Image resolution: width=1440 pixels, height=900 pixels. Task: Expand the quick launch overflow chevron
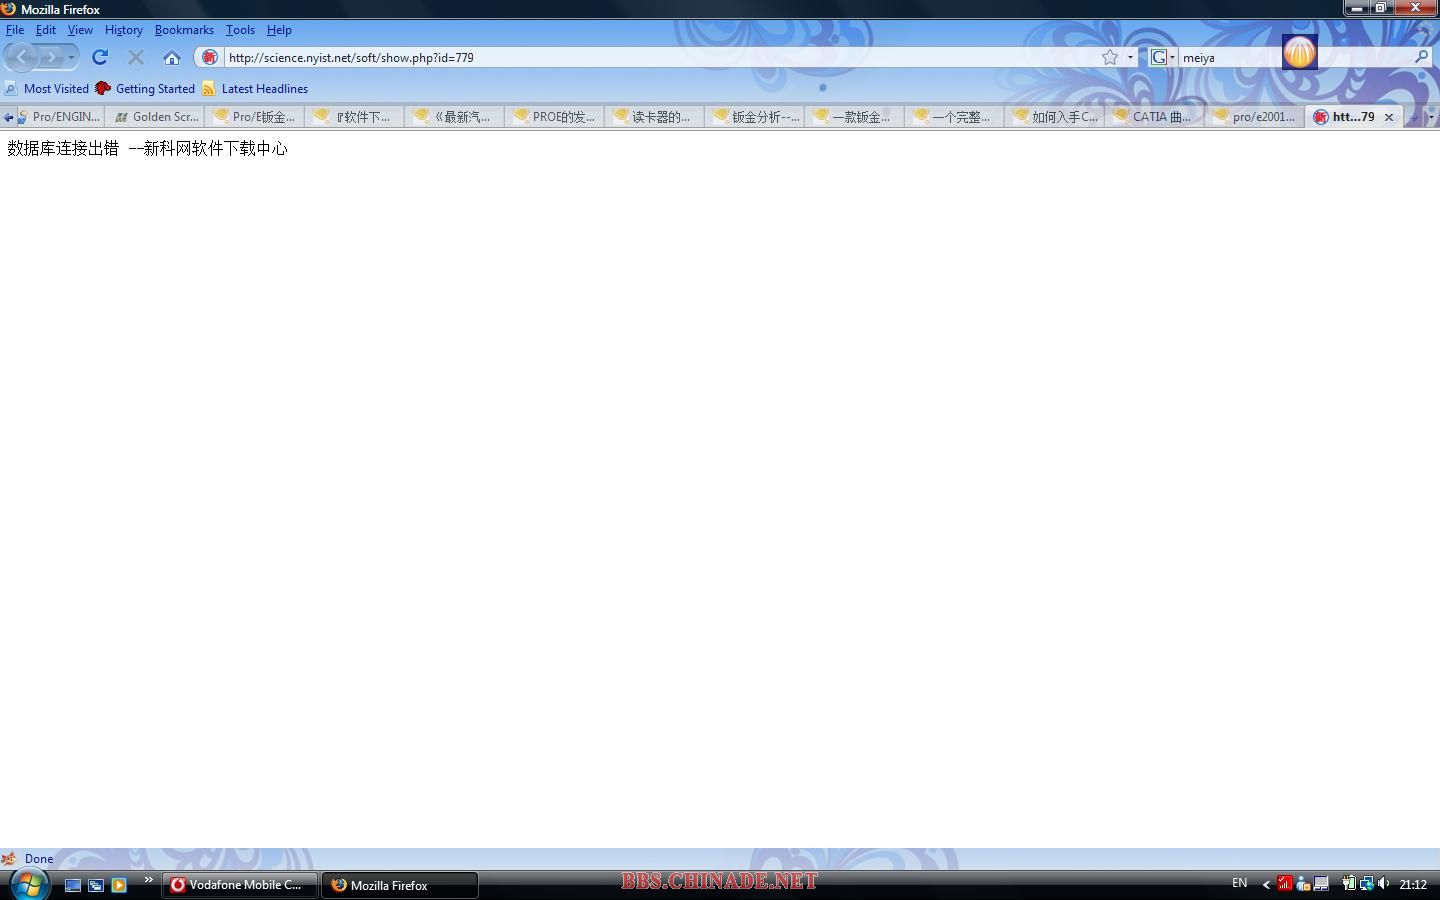point(149,880)
